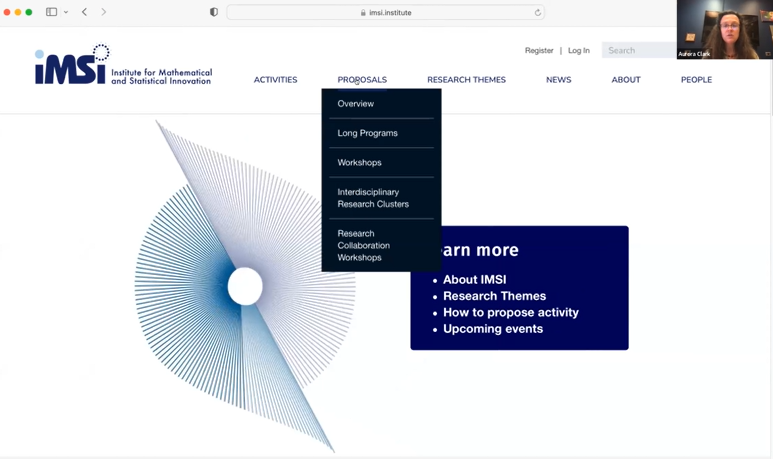
Task: Click the privacy shield icon
Action: pos(213,12)
